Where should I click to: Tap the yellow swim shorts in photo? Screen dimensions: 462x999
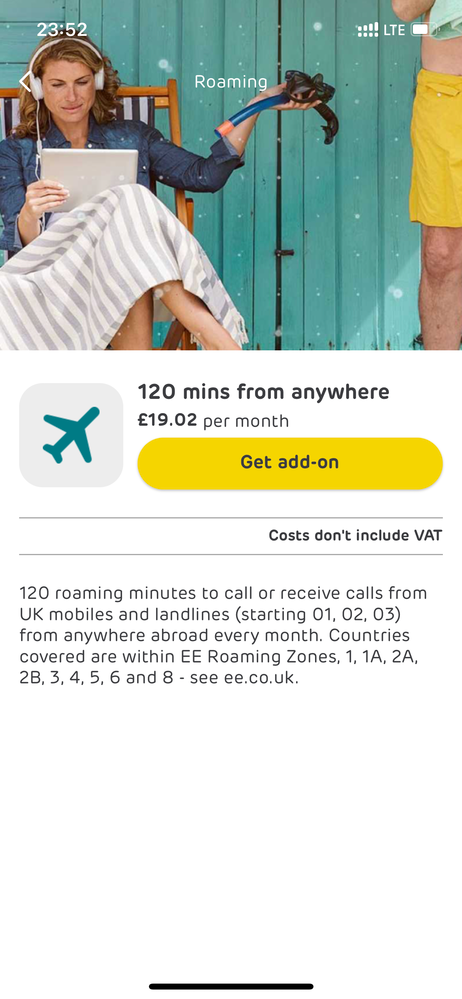click(436, 148)
